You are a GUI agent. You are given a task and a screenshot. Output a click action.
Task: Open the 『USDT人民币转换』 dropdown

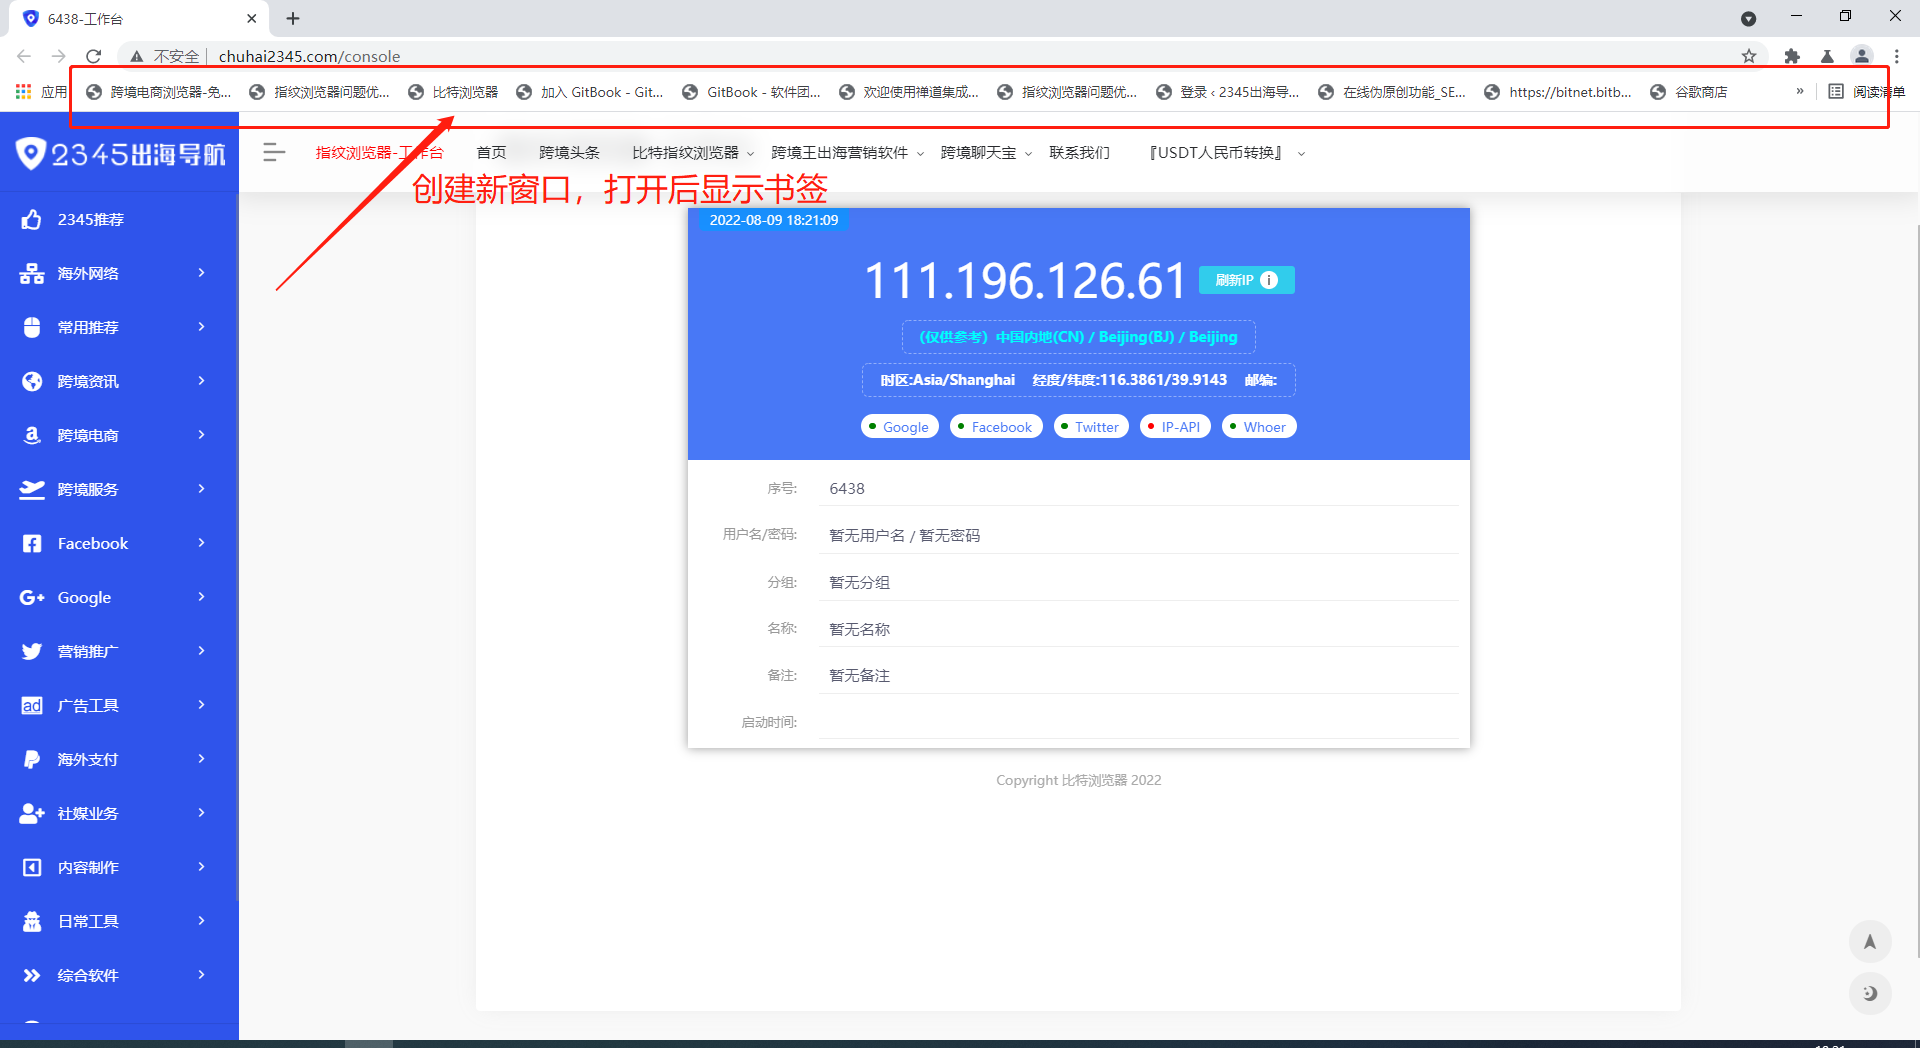coord(1226,153)
